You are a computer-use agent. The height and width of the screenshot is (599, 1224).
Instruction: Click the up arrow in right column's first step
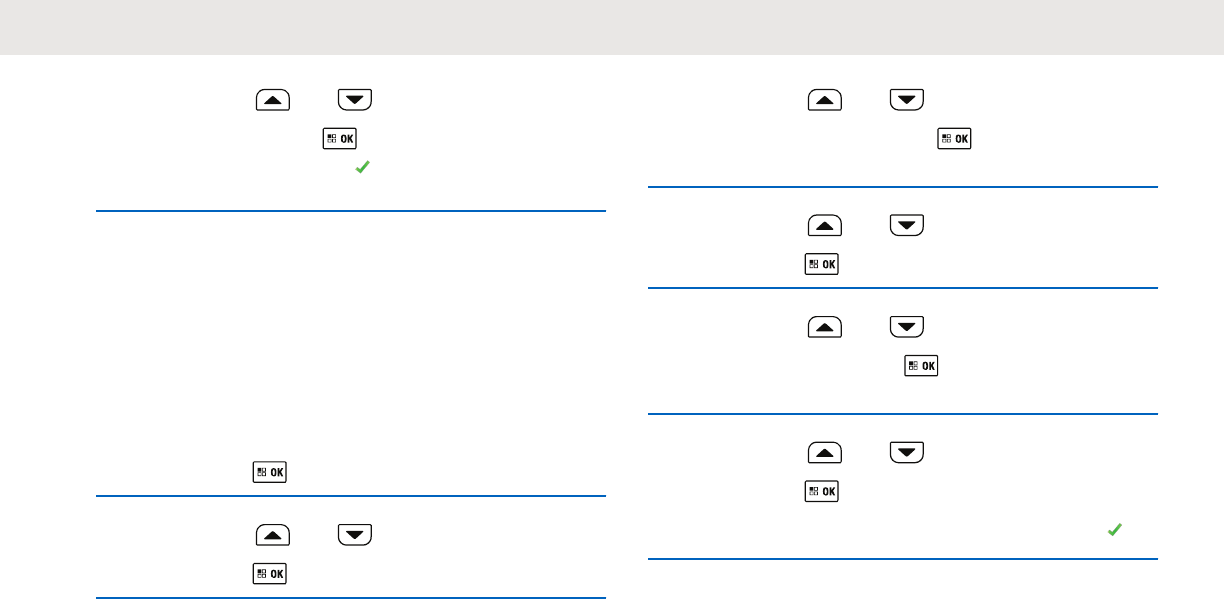coord(825,100)
